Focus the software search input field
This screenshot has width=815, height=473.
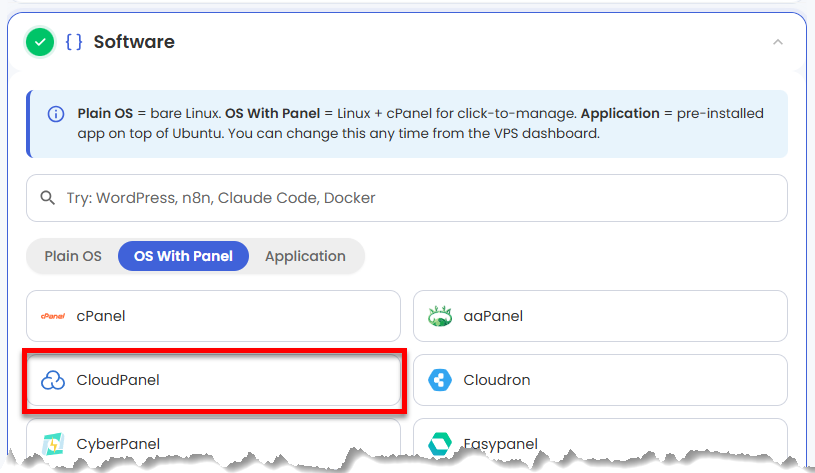coord(407,198)
